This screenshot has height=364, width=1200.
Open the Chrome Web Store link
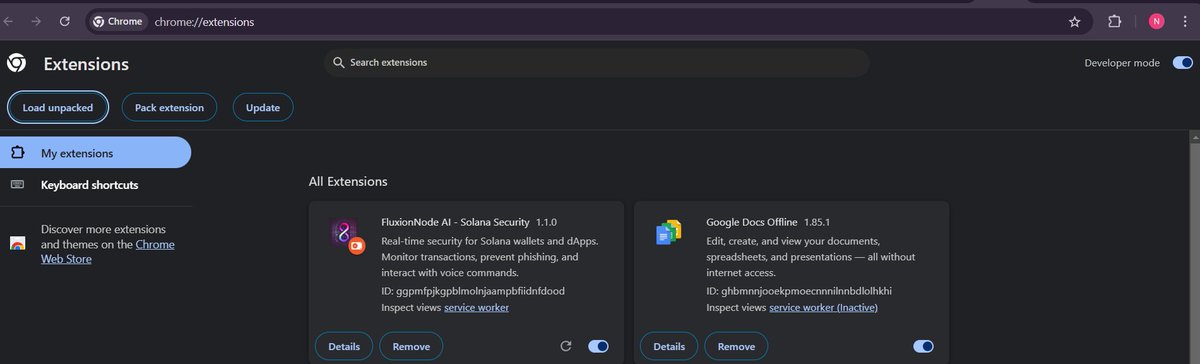click(x=108, y=252)
